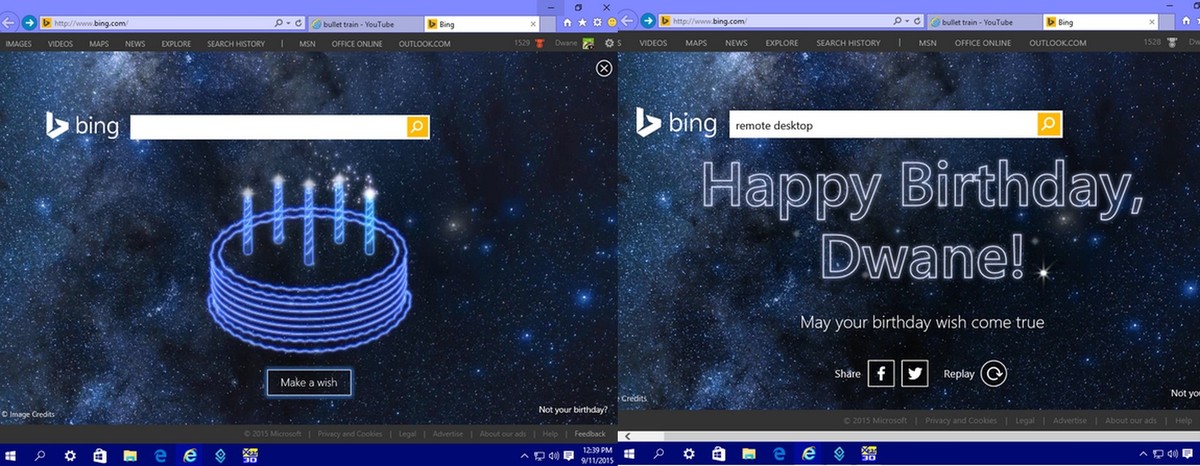
Task: Open Bing rewards medal icon in left window
Action: pos(541,43)
